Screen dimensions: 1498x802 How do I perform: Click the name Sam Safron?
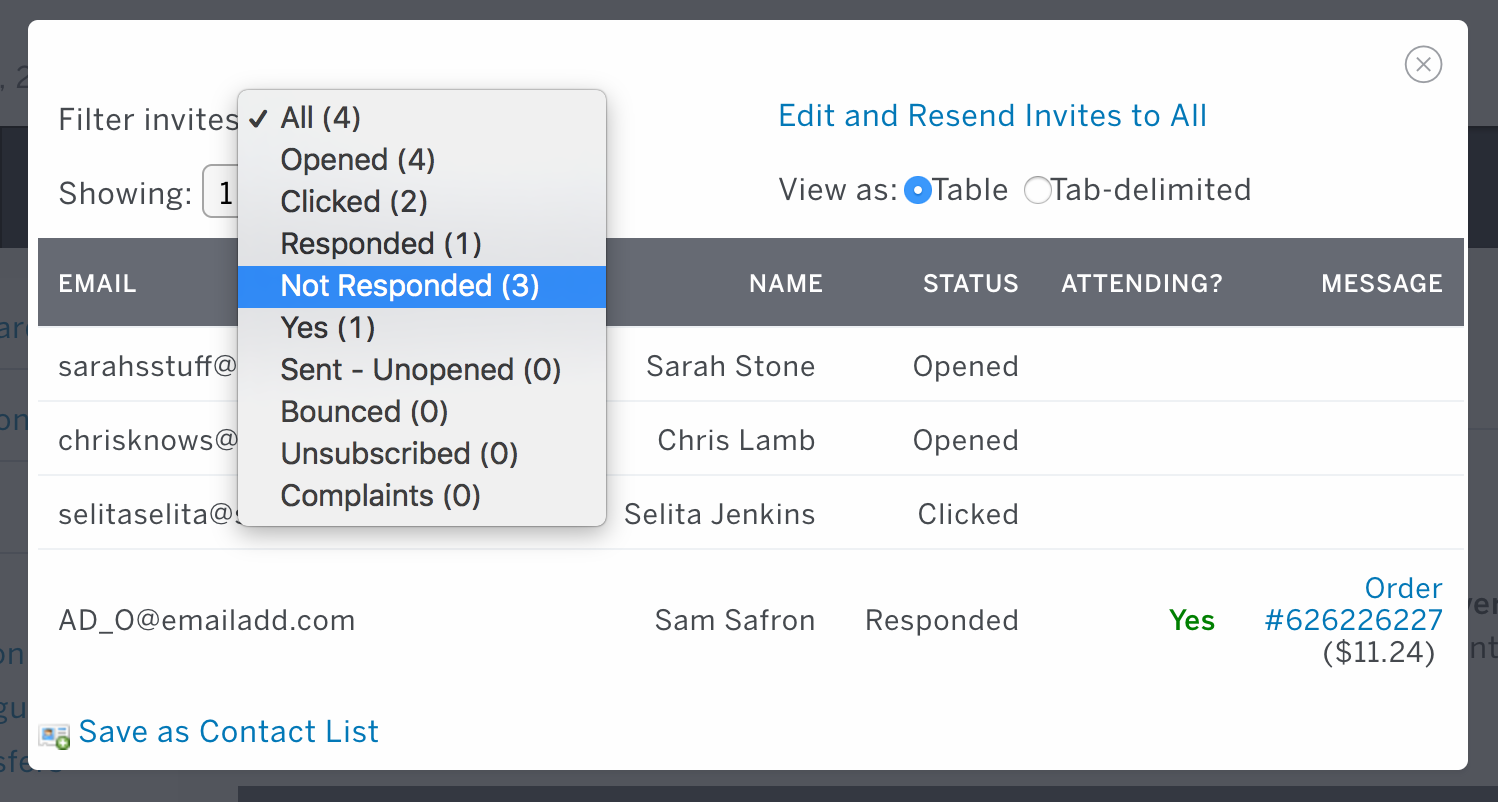735,621
